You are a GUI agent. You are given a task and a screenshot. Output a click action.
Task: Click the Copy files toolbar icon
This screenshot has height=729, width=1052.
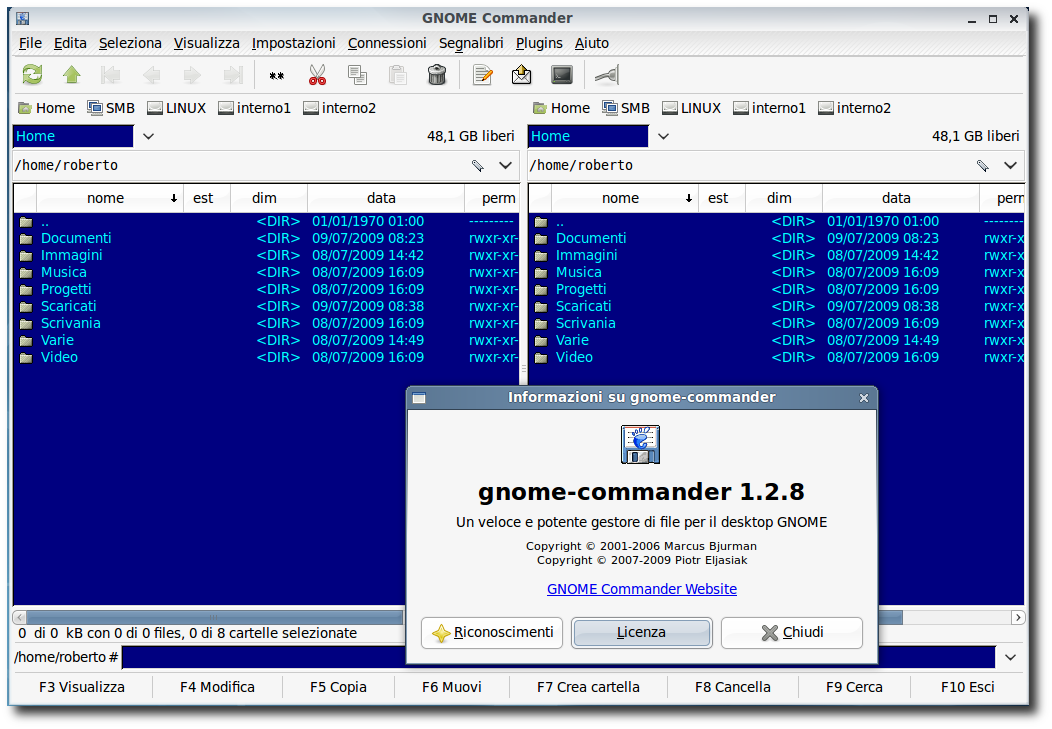pos(358,74)
